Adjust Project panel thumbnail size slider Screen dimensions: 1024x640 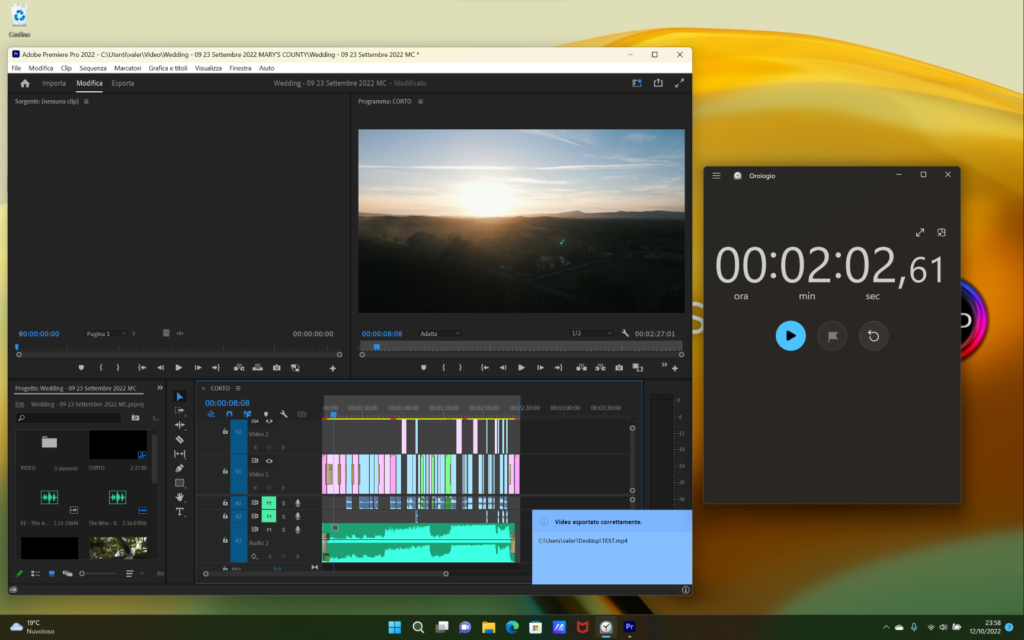click(x=98, y=573)
